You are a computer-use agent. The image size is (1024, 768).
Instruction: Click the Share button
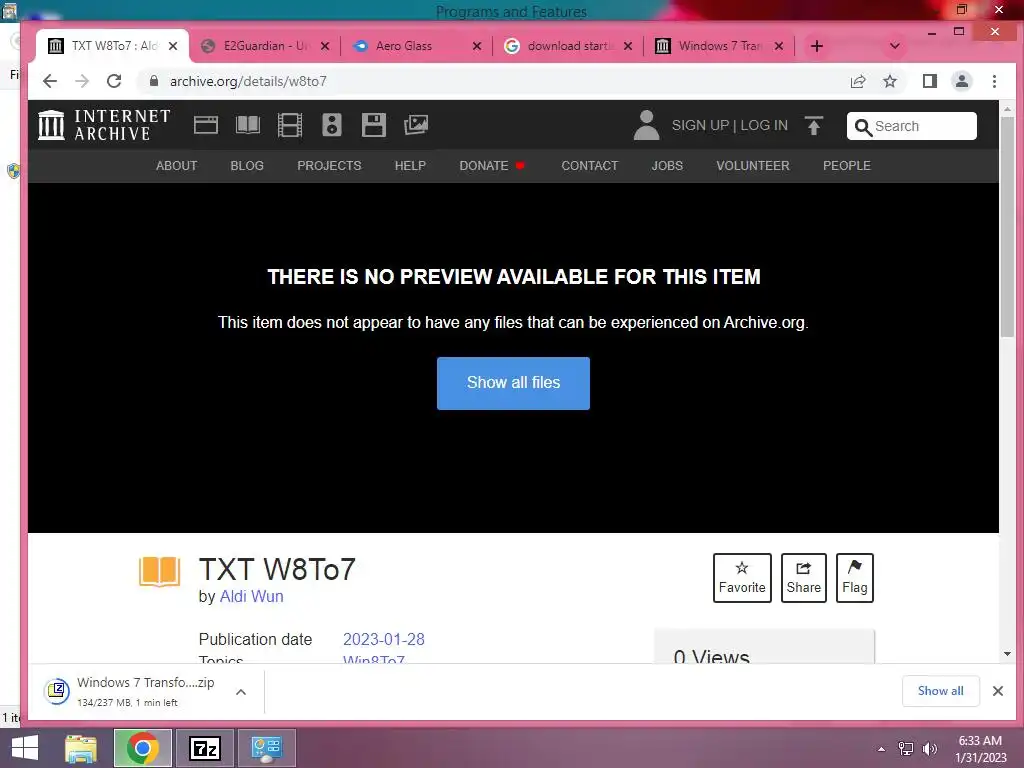803,578
